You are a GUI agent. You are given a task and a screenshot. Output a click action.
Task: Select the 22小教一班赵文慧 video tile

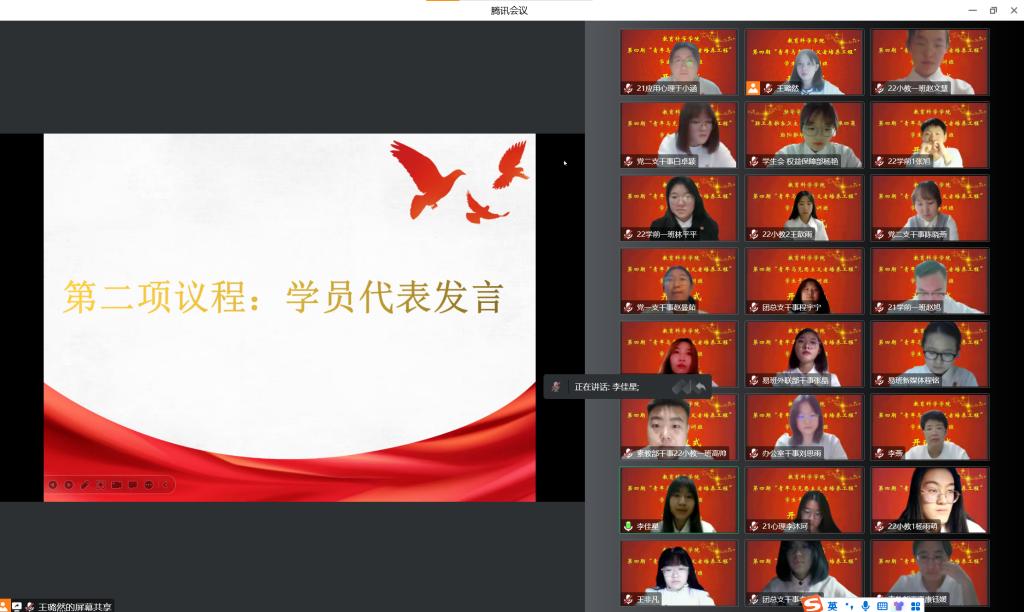coord(929,62)
